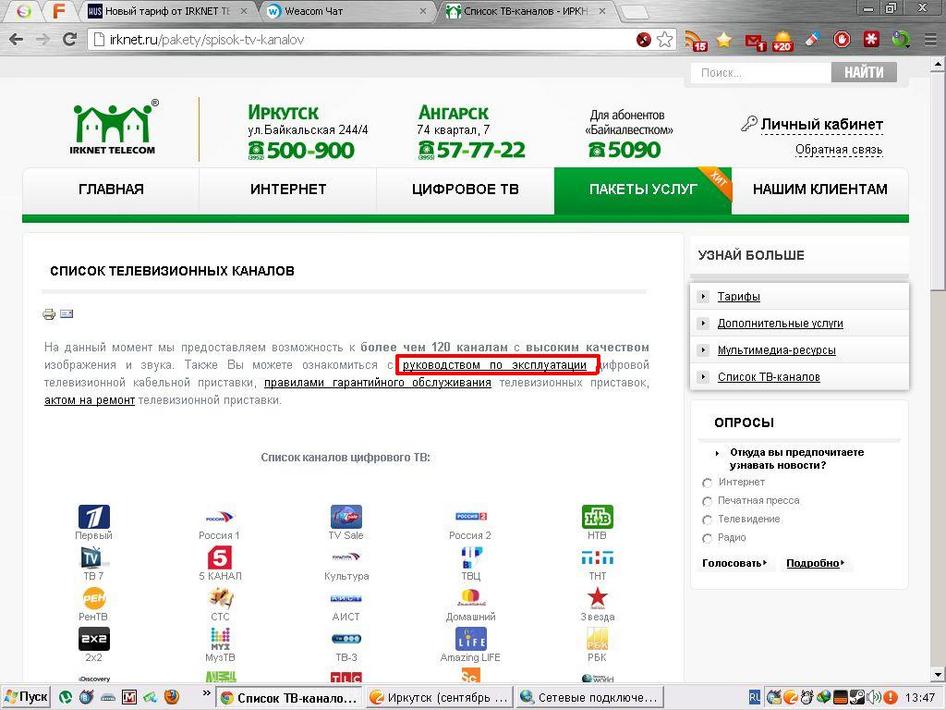Click the page scrollbar down arrow
Image resolution: width=946 pixels, height=710 pixels.
[938, 674]
